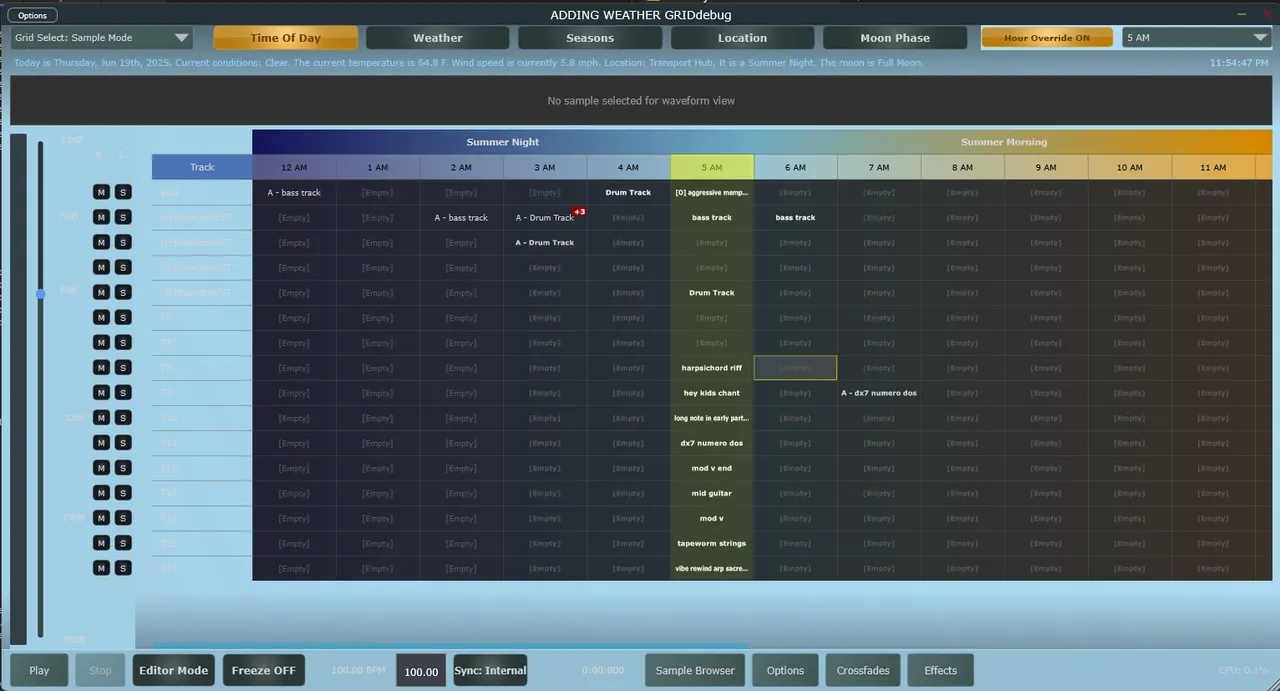Toggle the Hour Override ON button
Screen dimensions: 1280x691
click(1047, 38)
